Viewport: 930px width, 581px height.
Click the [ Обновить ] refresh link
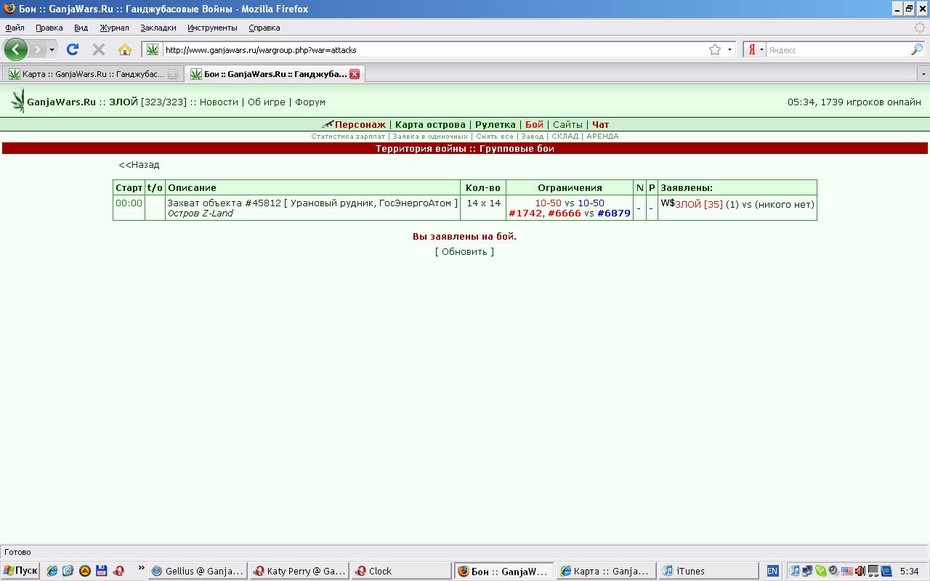[x=464, y=252]
